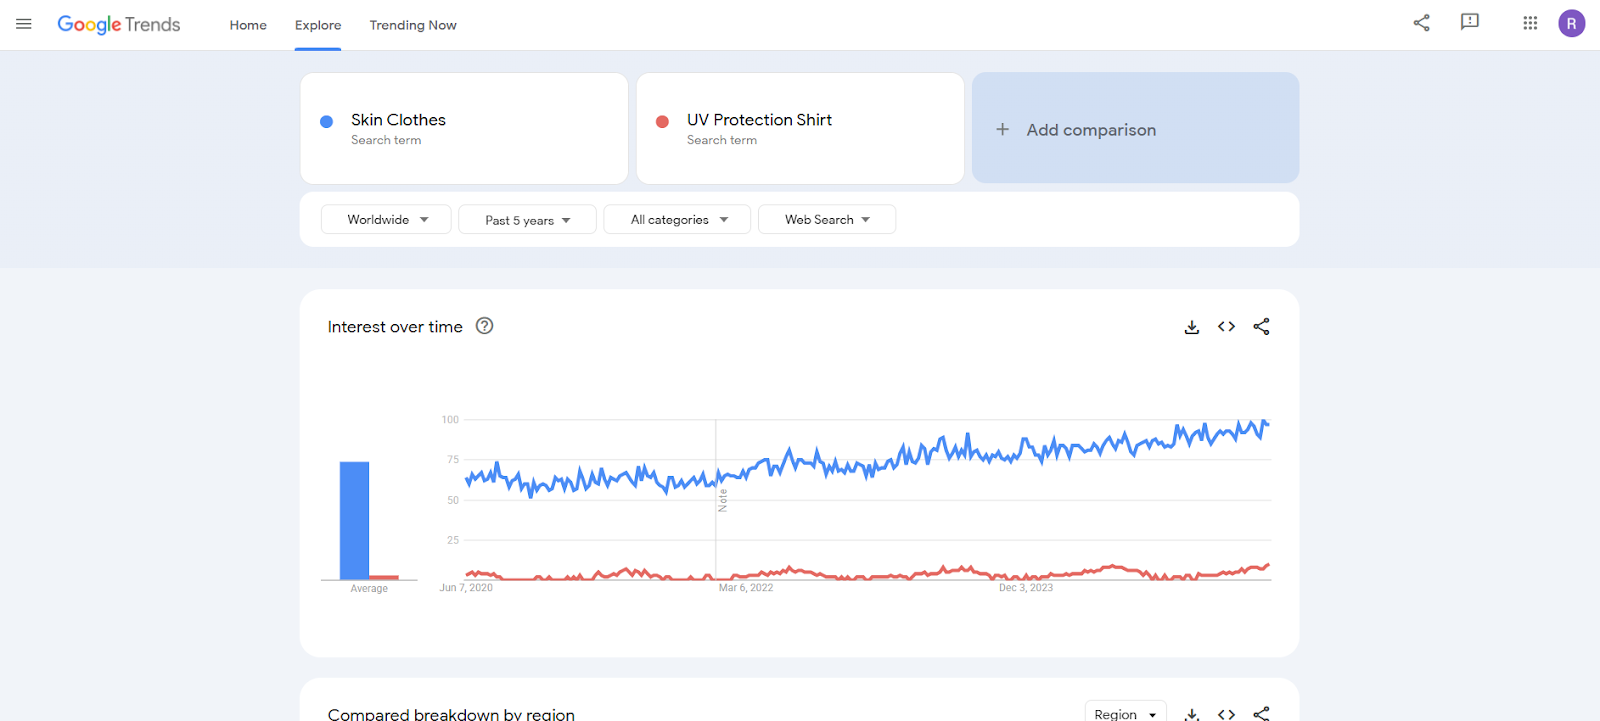This screenshot has width=1600, height=721.
Task: Open the Google apps grid
Action: click(1530, 23)
